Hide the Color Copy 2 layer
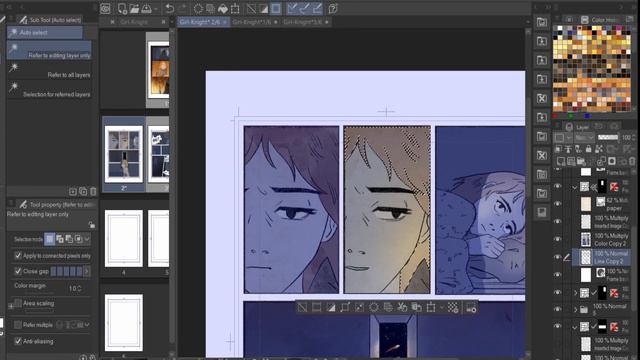 558,239
